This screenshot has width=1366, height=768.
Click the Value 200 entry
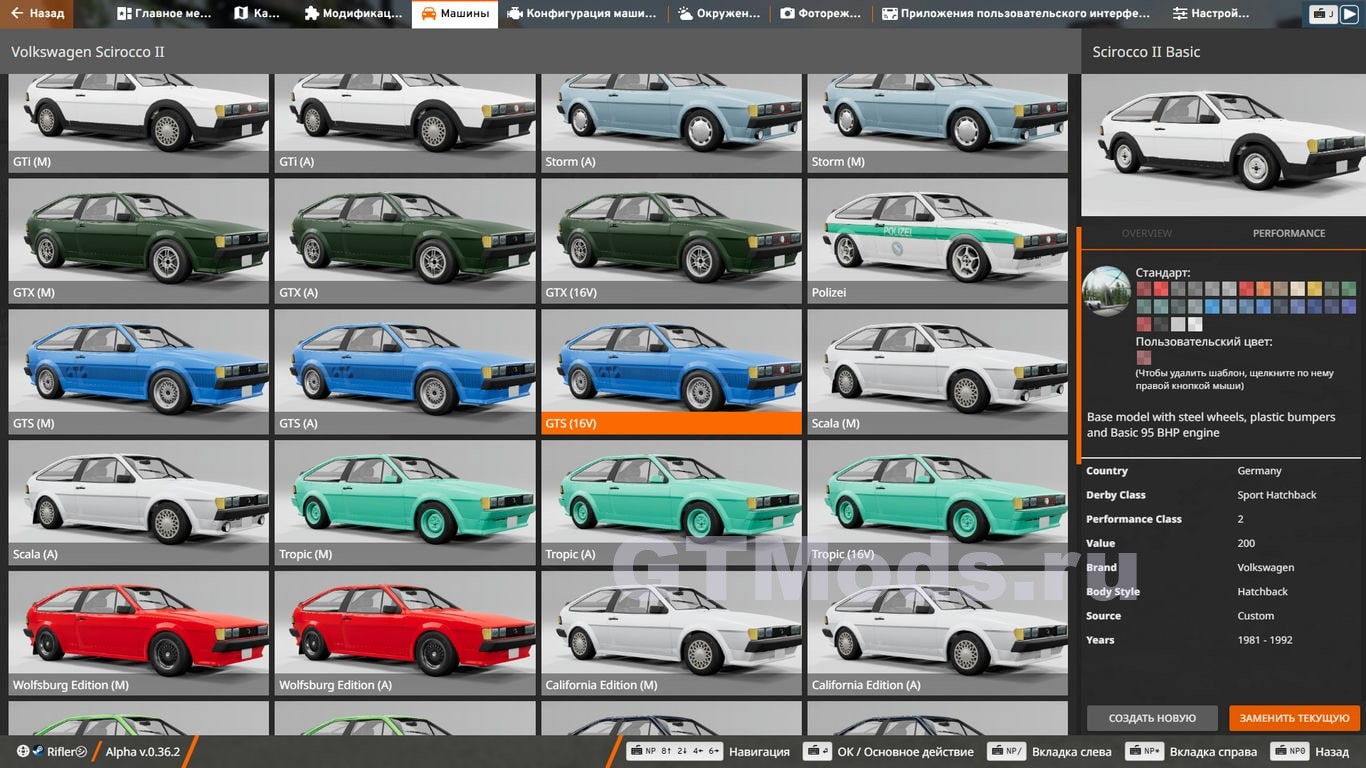pos(1223,543)
